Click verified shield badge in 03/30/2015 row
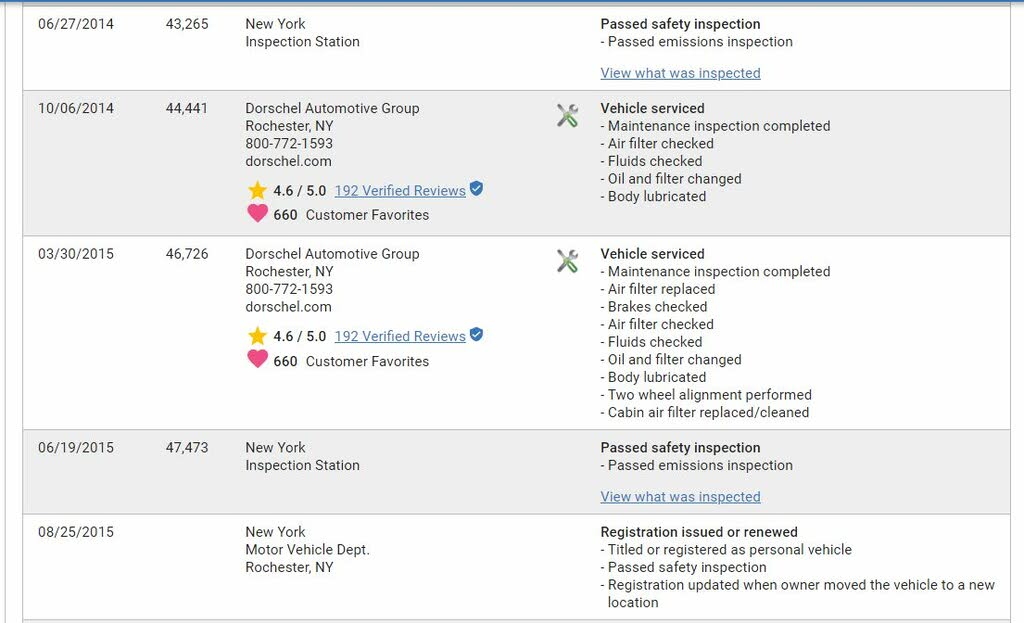 pos(477,334)
